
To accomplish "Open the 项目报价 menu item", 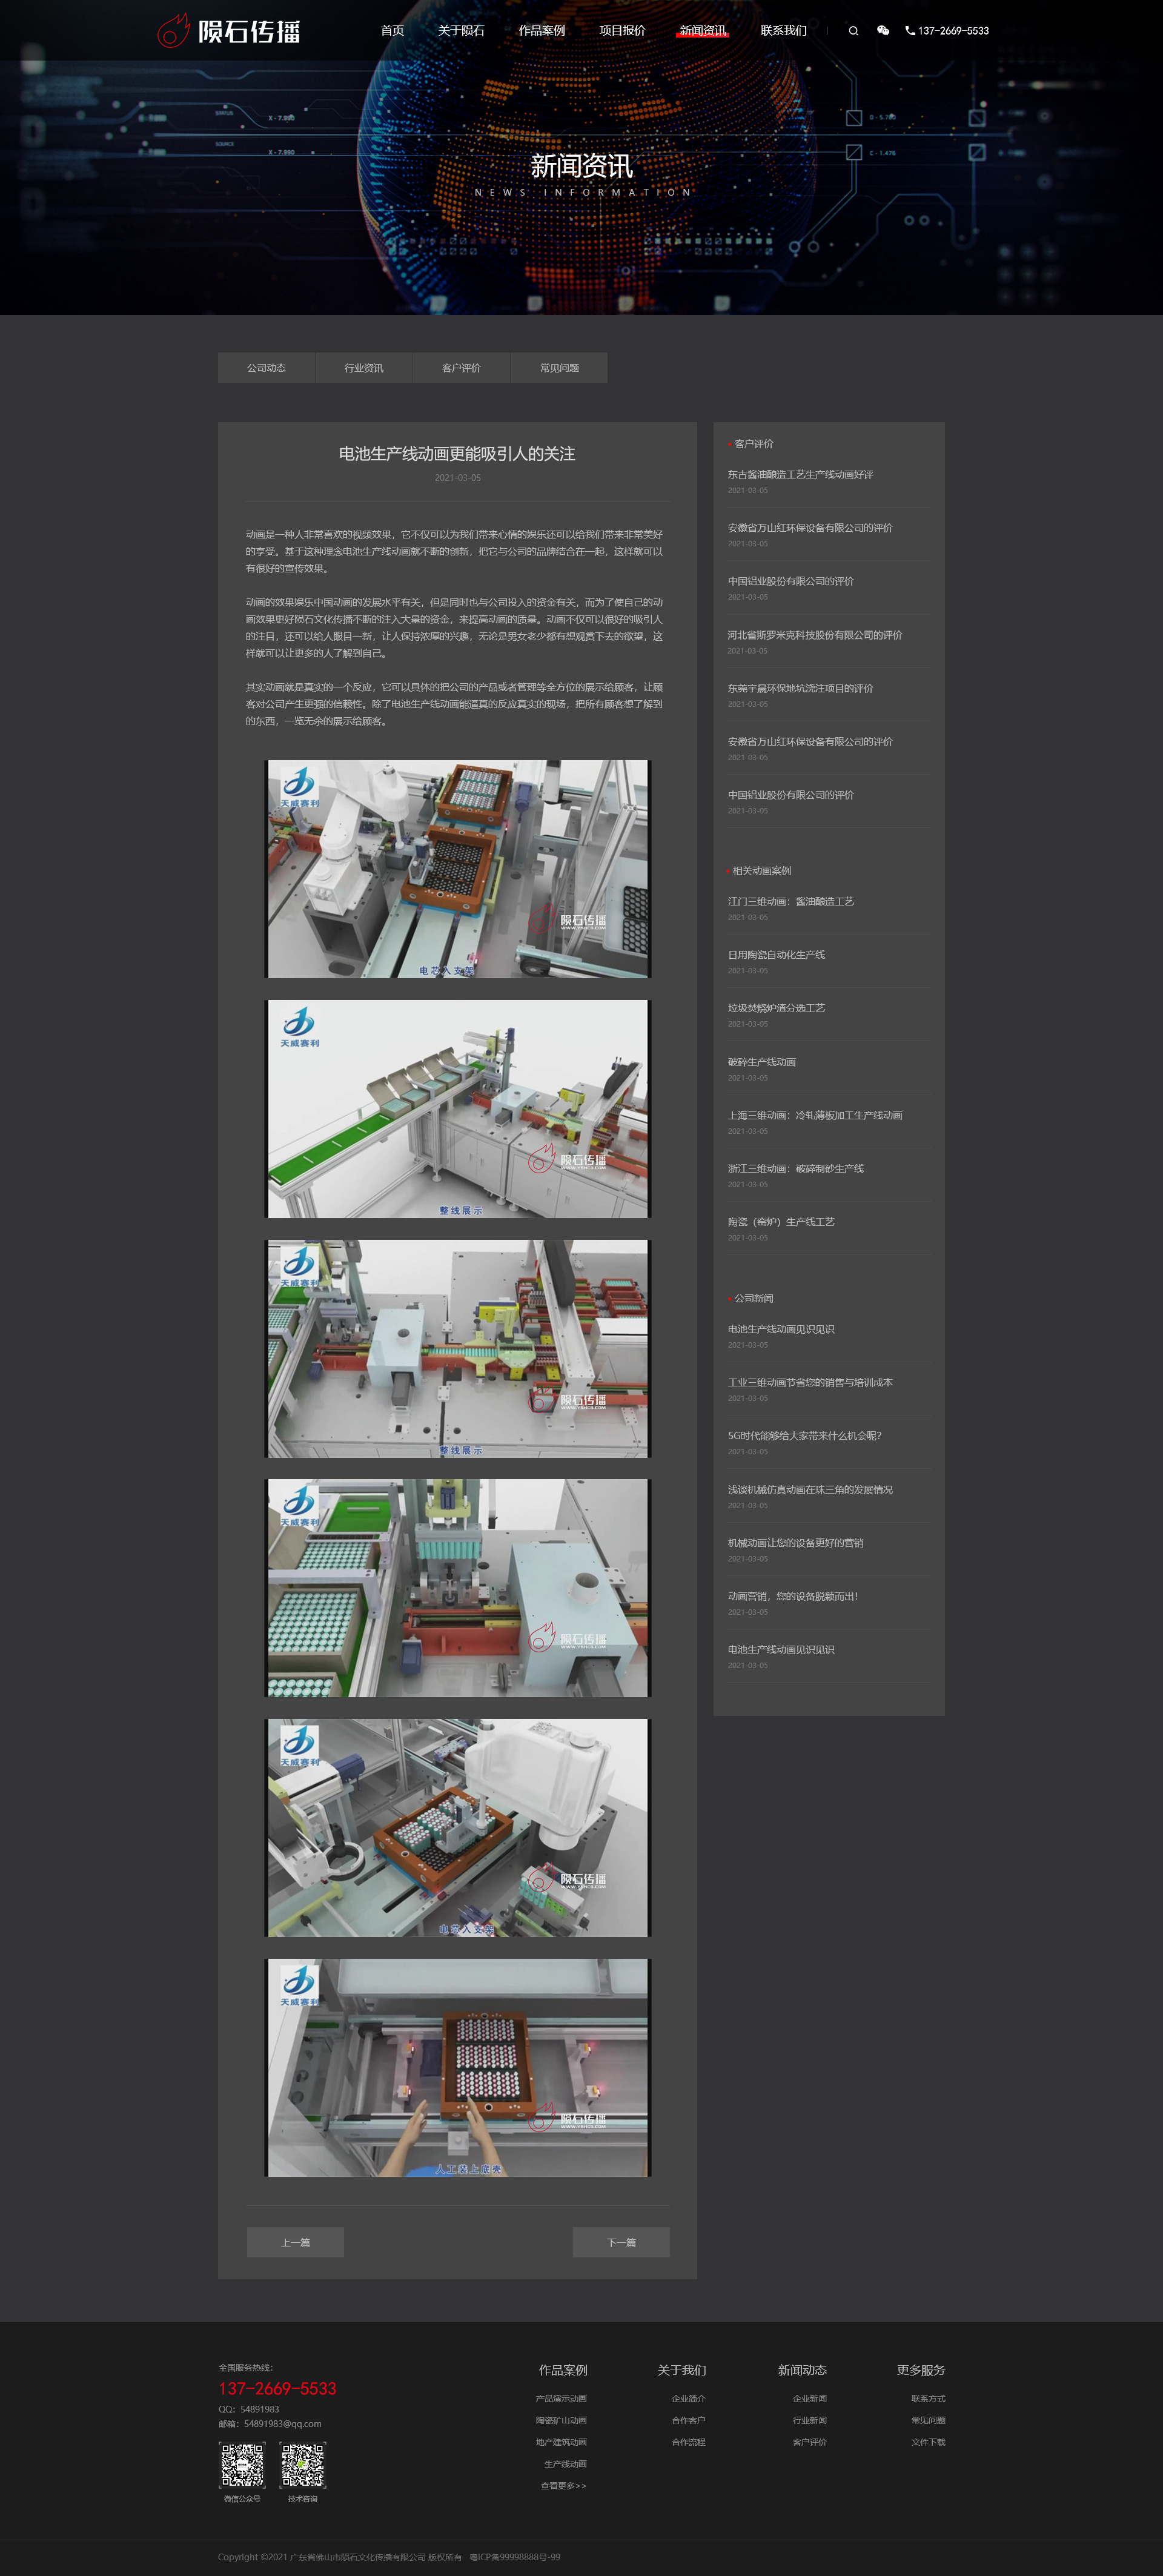I will tap(622, 31).
